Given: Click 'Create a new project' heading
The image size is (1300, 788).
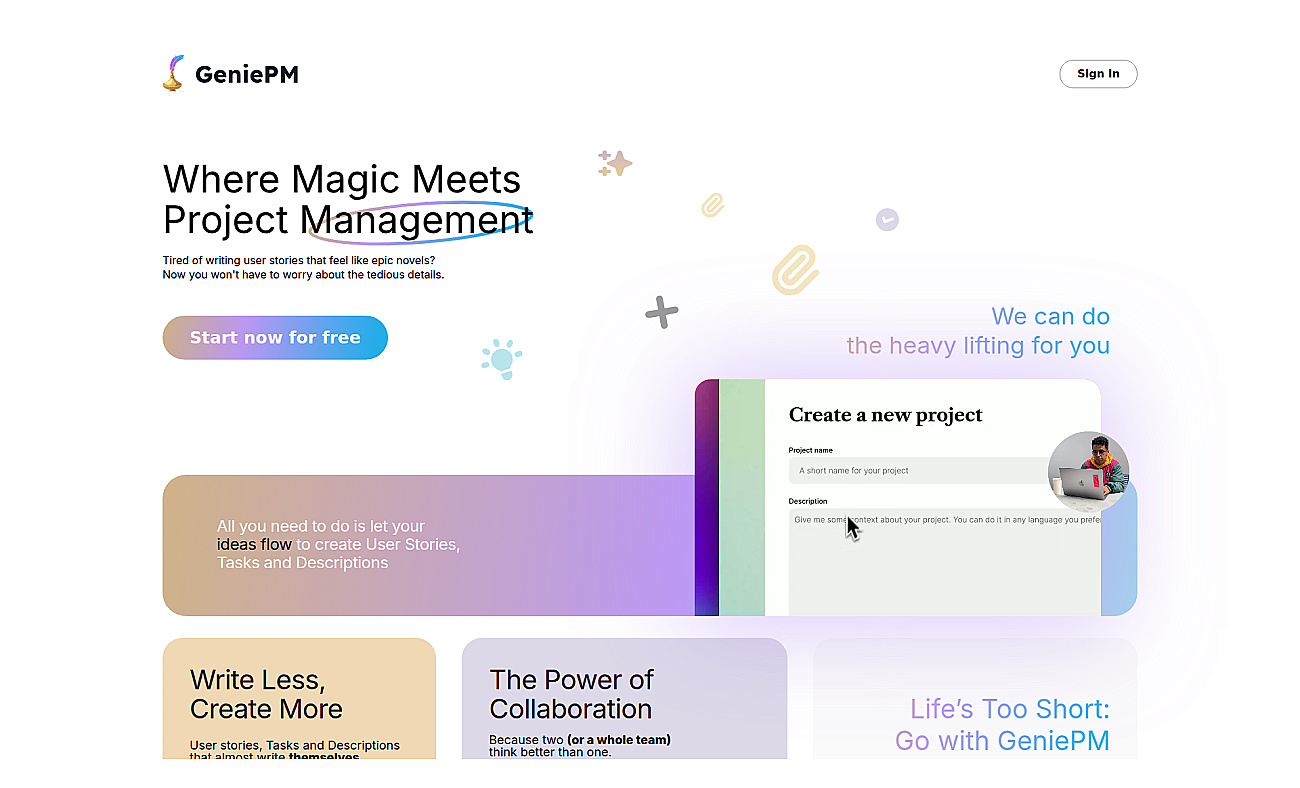Looking at the screenshot, I should click(886, 415).
